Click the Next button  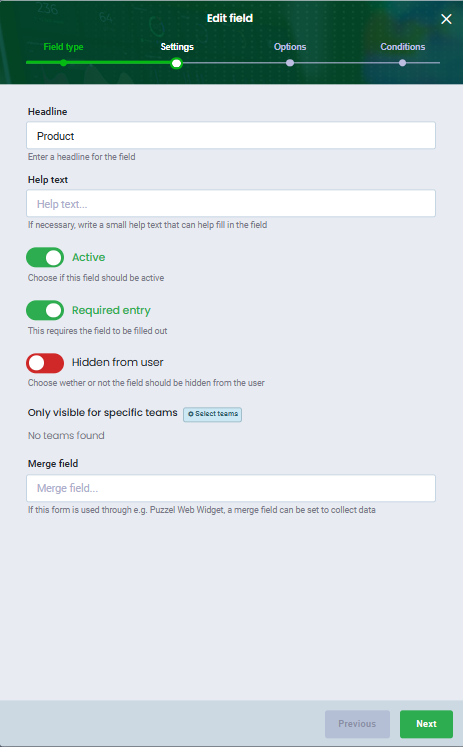426,724
